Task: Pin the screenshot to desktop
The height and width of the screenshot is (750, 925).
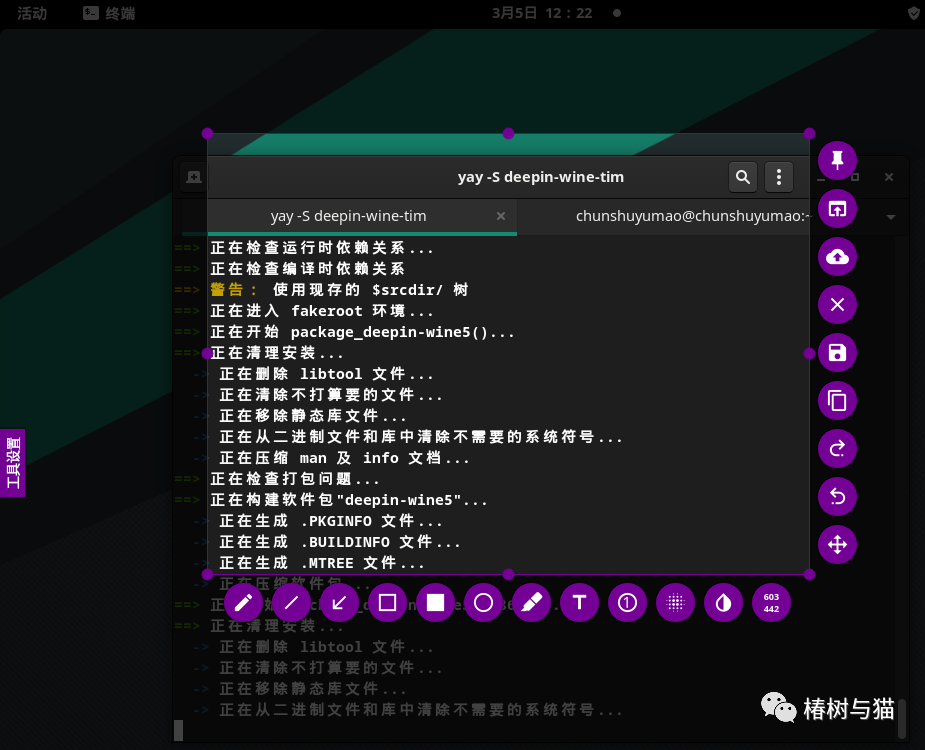Action: pyautogui.click(x=837, y=161)
